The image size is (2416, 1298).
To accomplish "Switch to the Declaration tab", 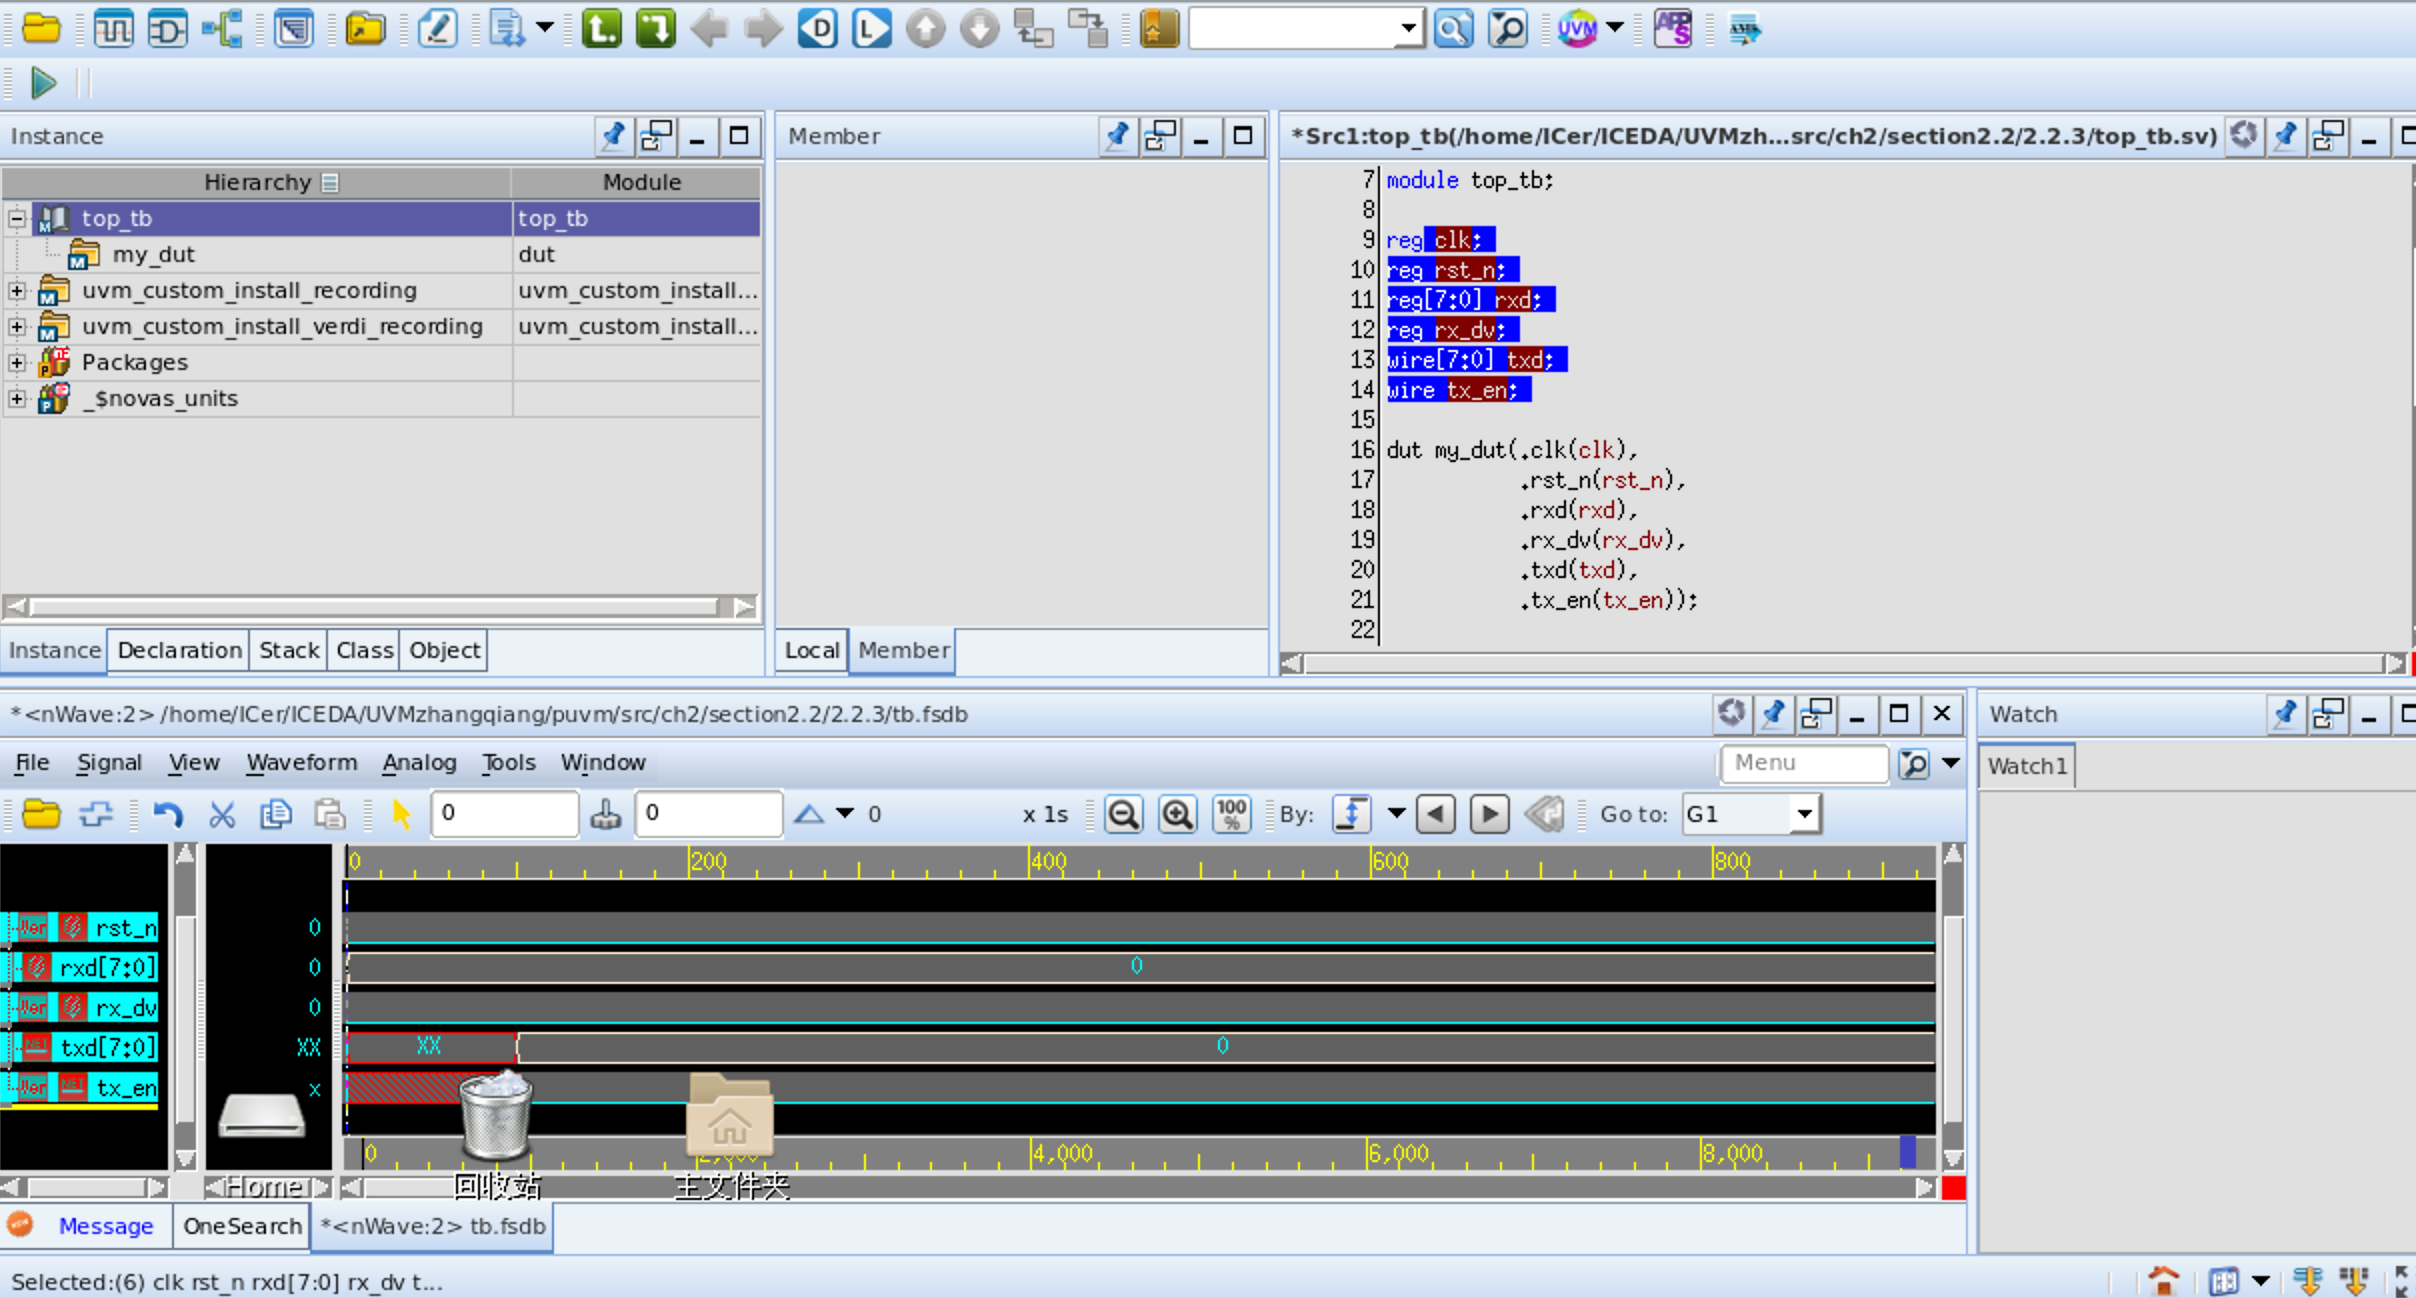I will 179,650.
